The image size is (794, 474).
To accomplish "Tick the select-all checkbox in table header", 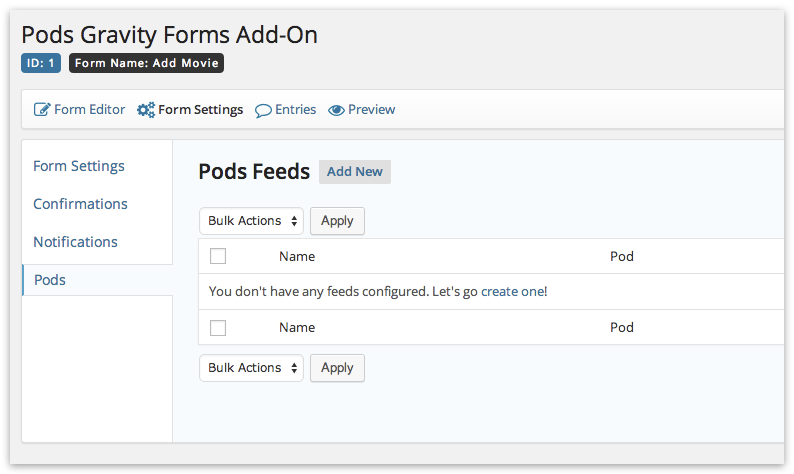I will (218, 256).
